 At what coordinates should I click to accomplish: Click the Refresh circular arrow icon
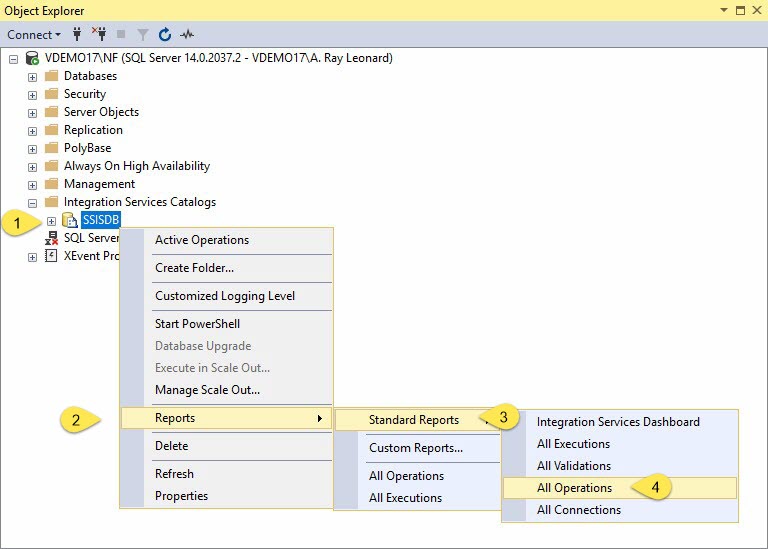pos(165,34)
